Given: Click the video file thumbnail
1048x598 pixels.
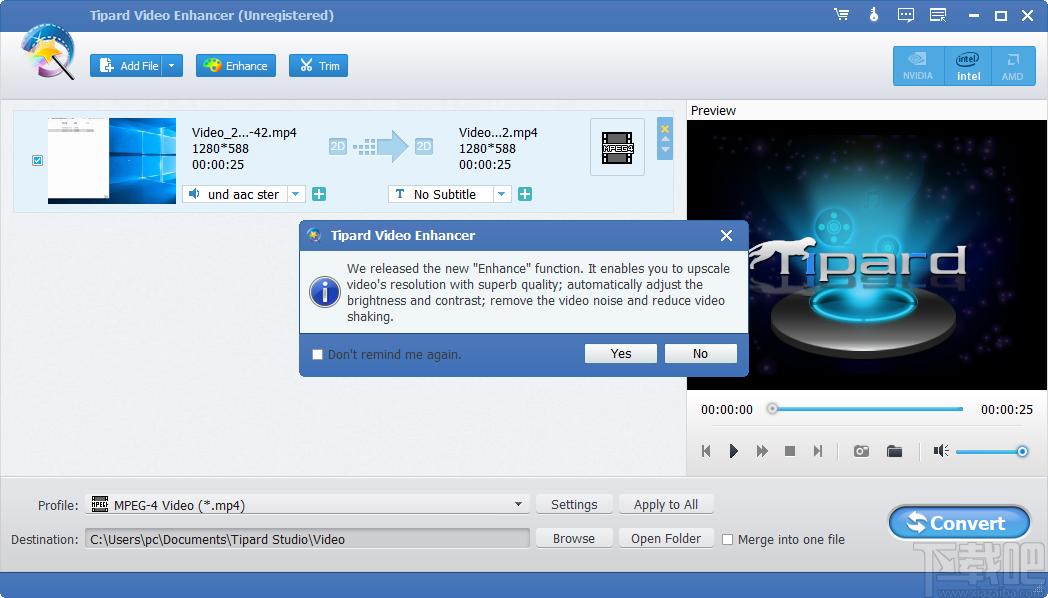Looking at the screenshot, I should [112, 161].
